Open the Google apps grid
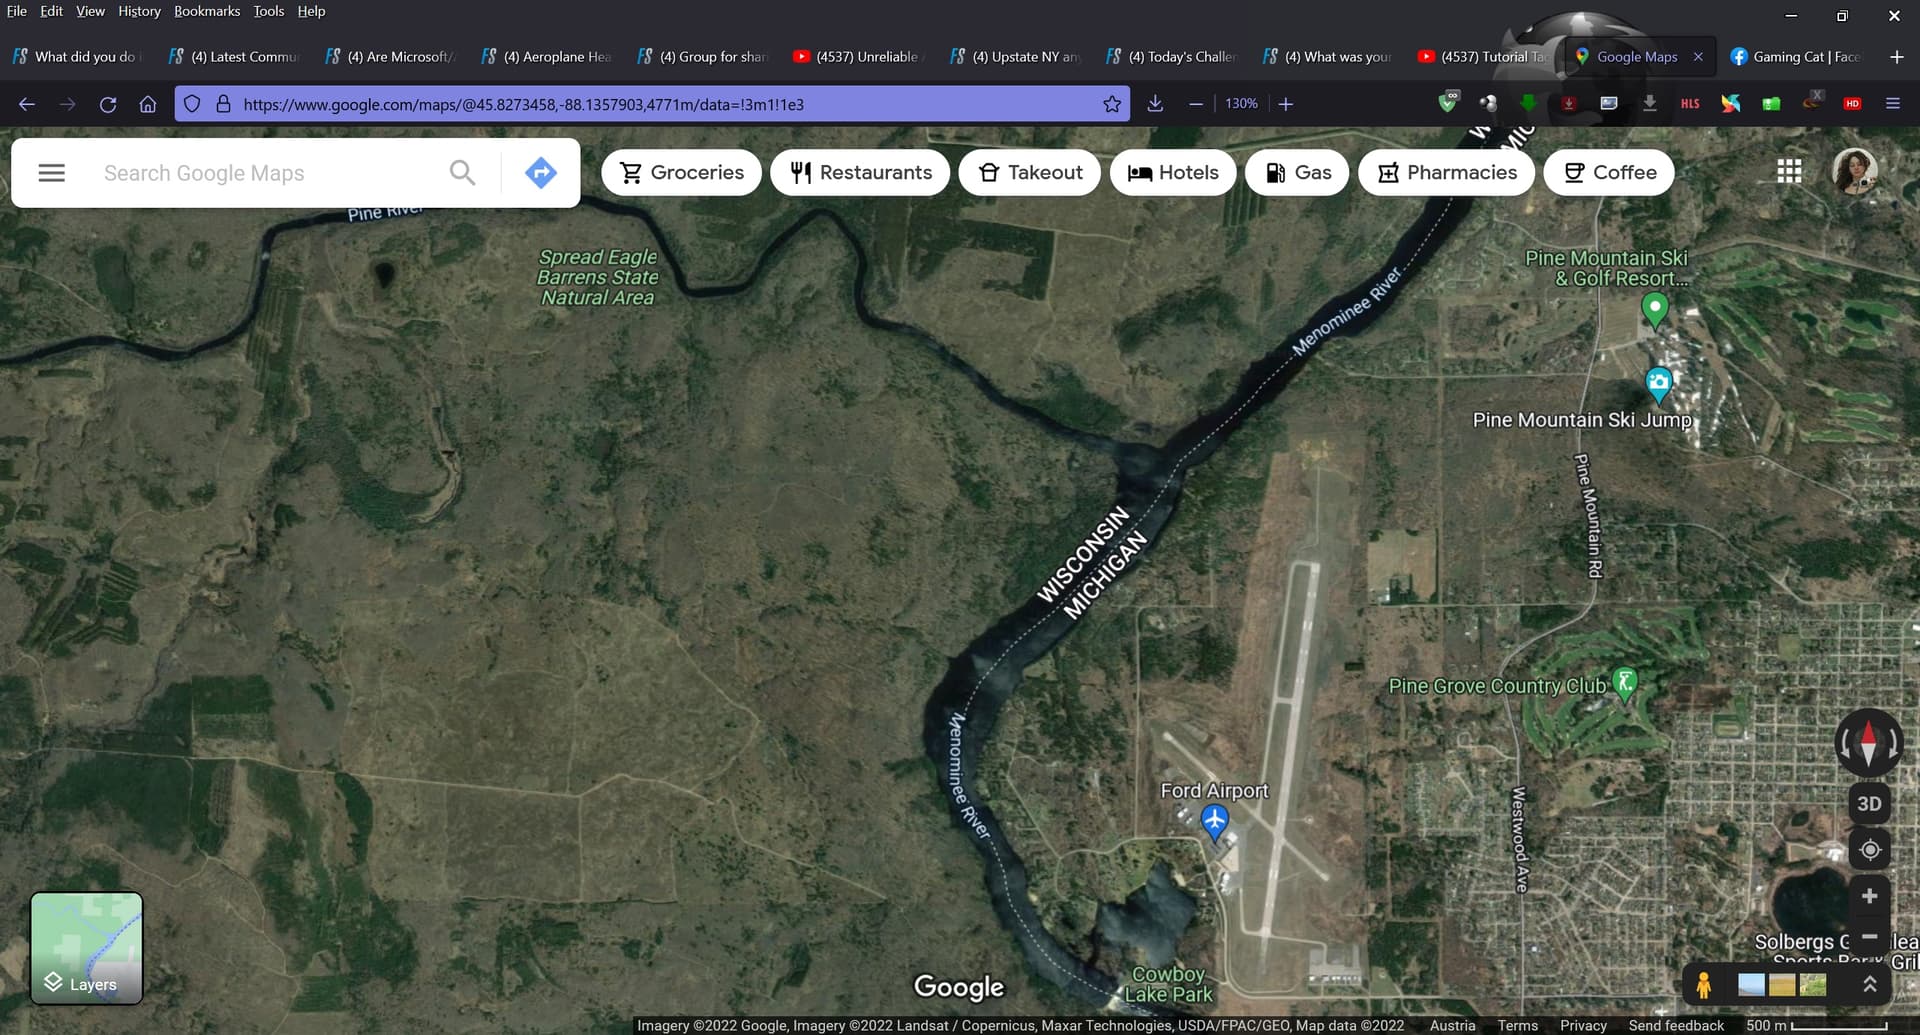Screen dimensions: 1920x1035 [1789, 172]
